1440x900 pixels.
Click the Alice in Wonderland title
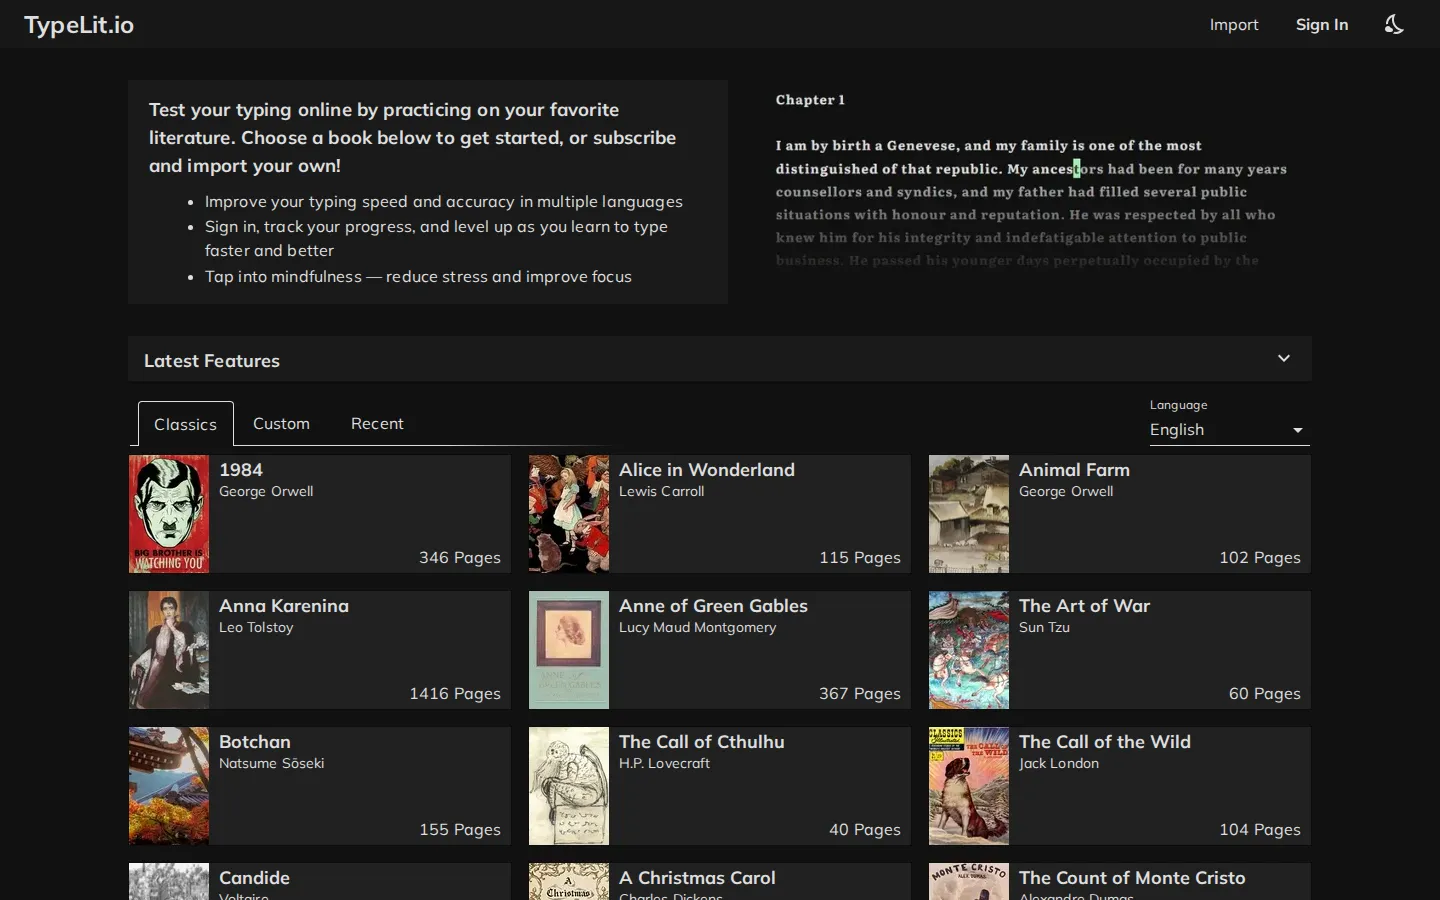pyautogui.click(x=707, y=470)
